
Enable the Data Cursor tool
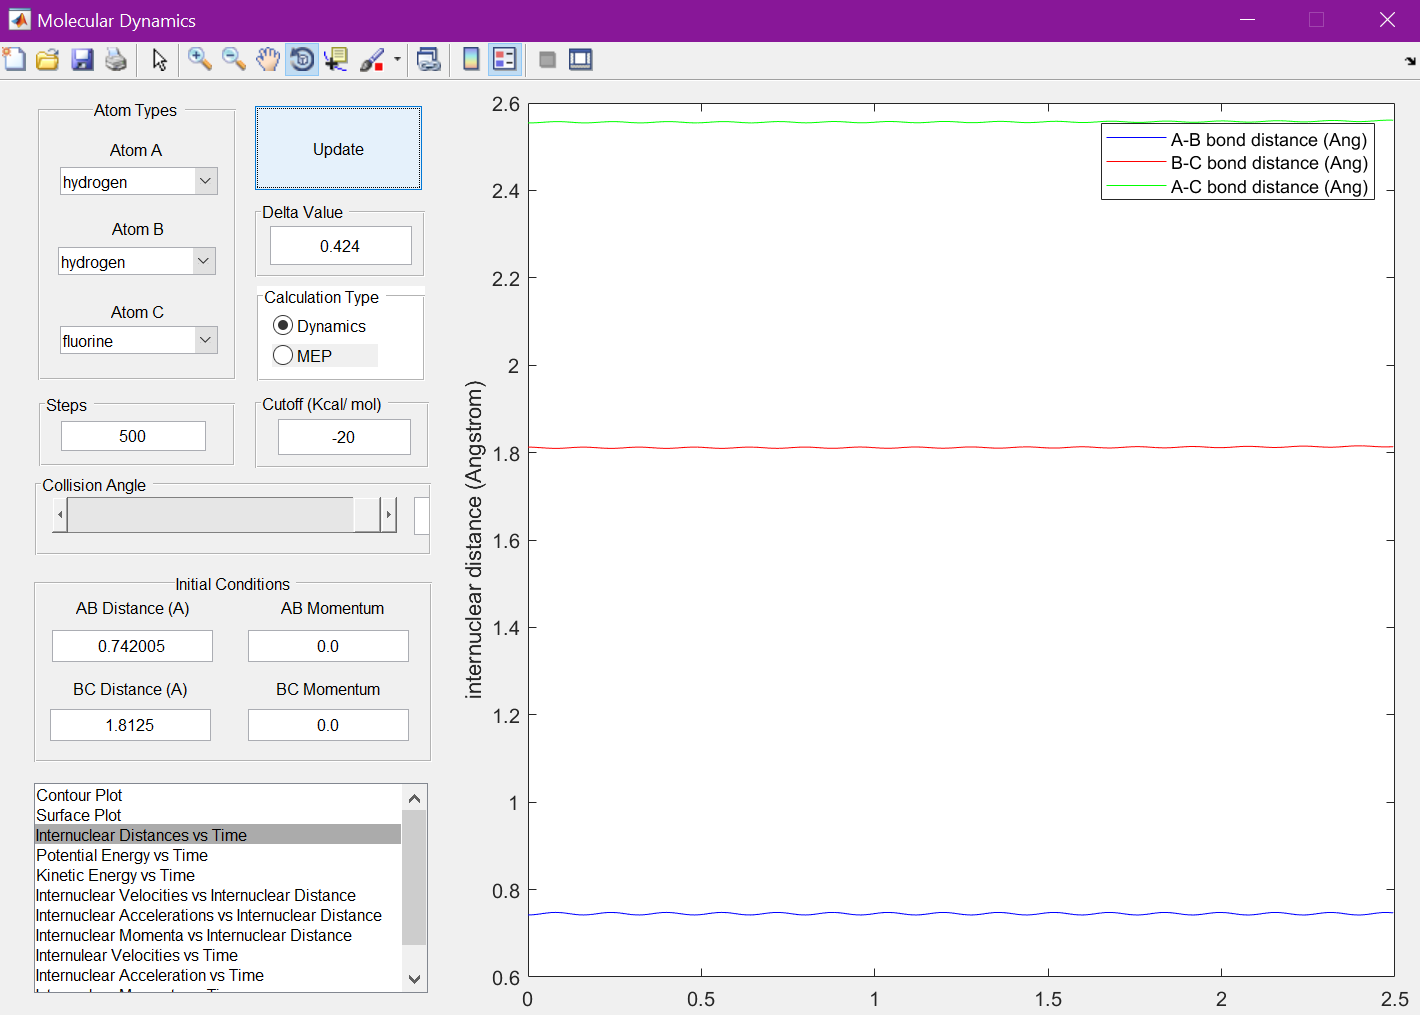point(336,60)
